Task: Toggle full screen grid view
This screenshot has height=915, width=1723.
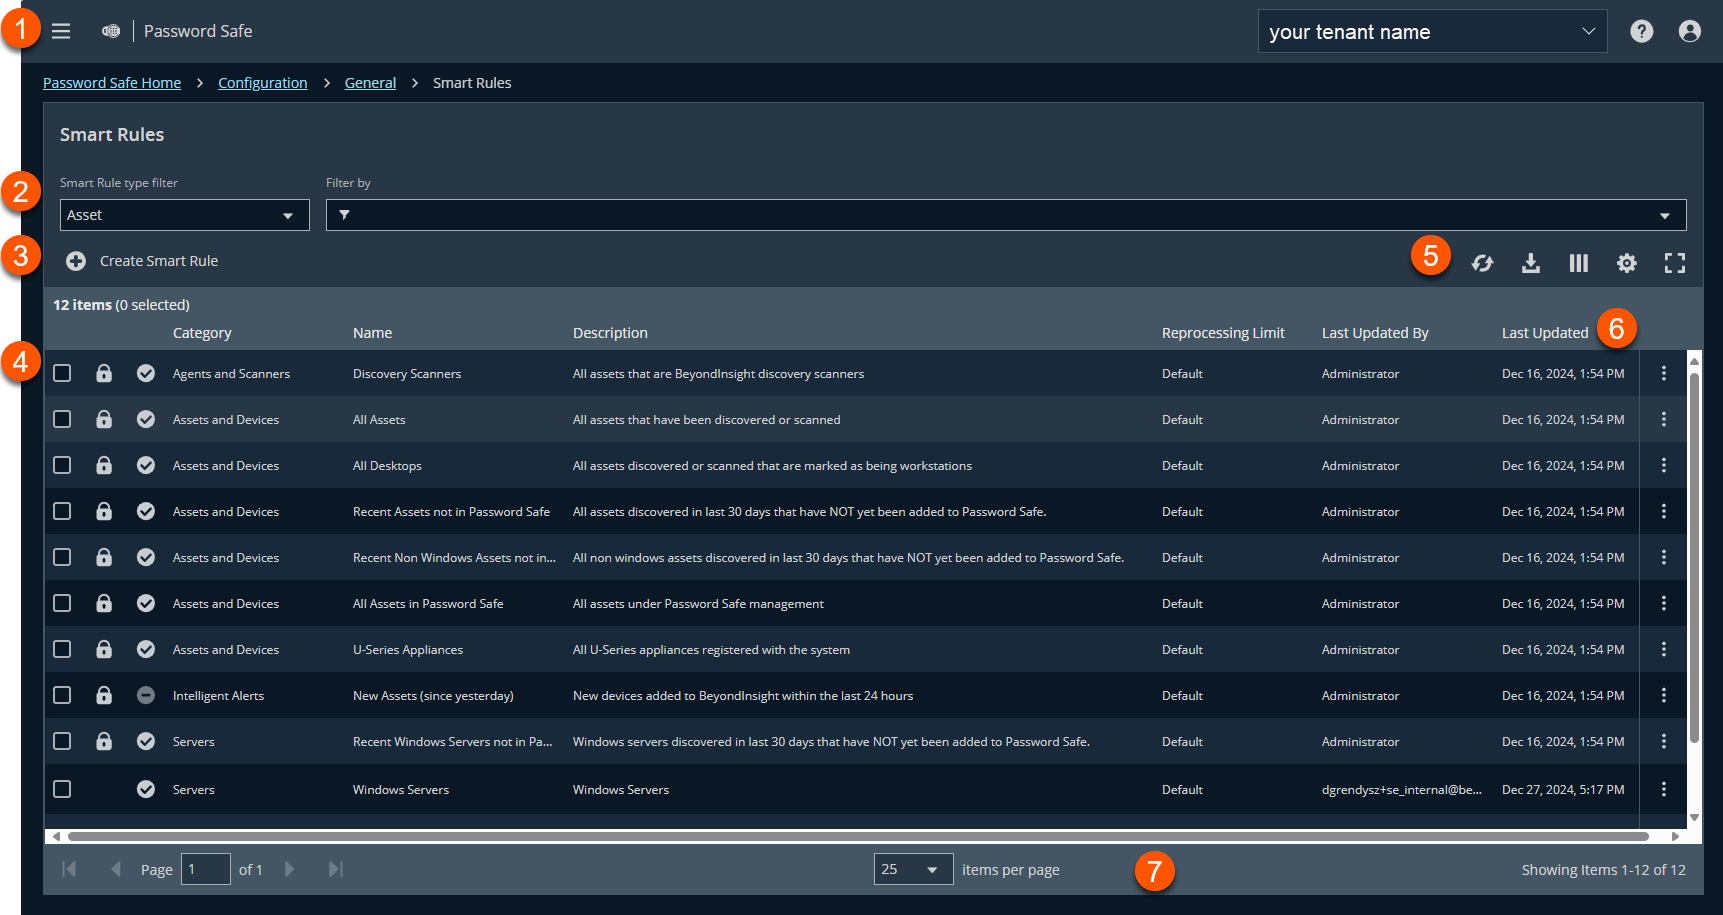Action: [x=1674, y=263]
